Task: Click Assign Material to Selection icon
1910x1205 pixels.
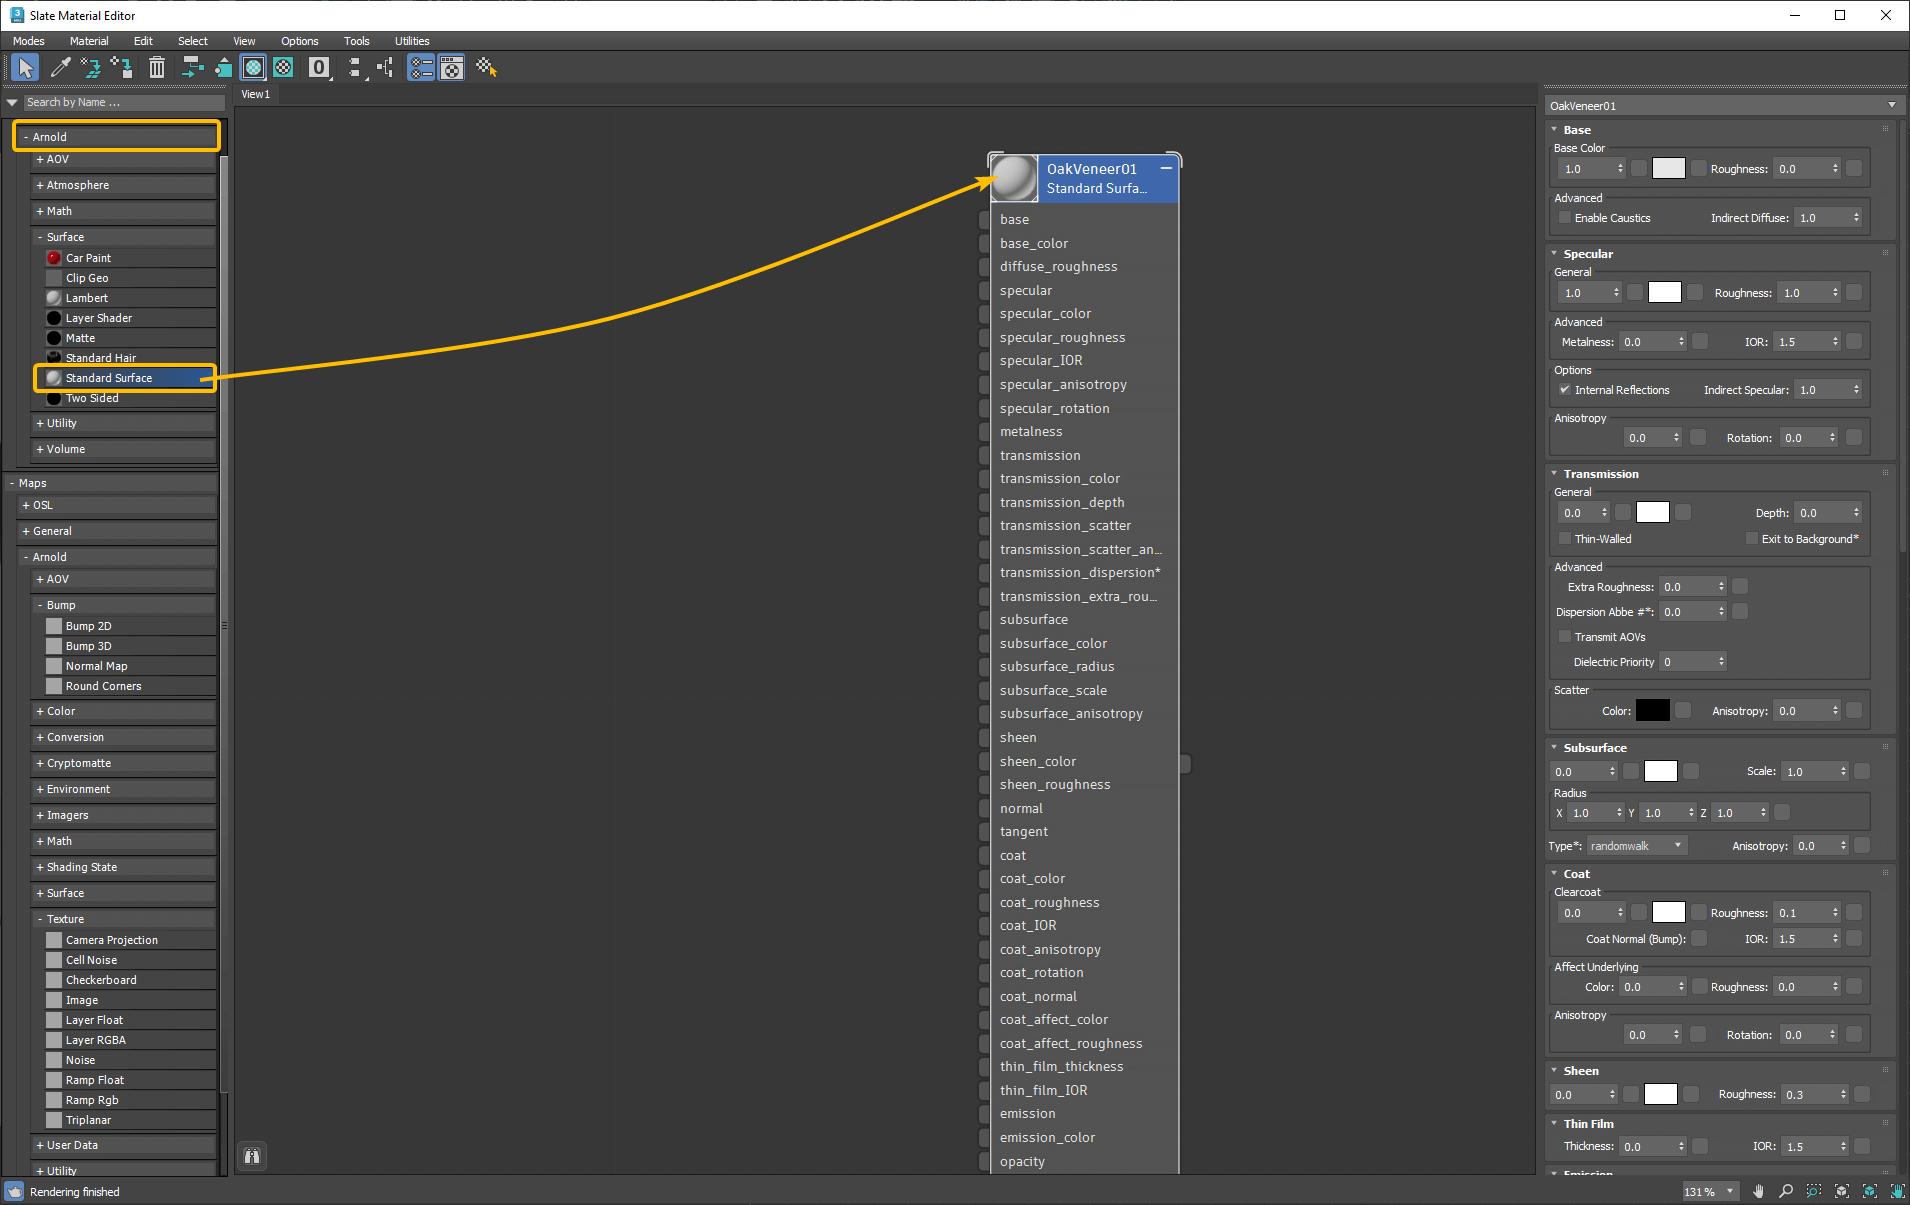Action: pyautogui.click(x=122, y=67)
